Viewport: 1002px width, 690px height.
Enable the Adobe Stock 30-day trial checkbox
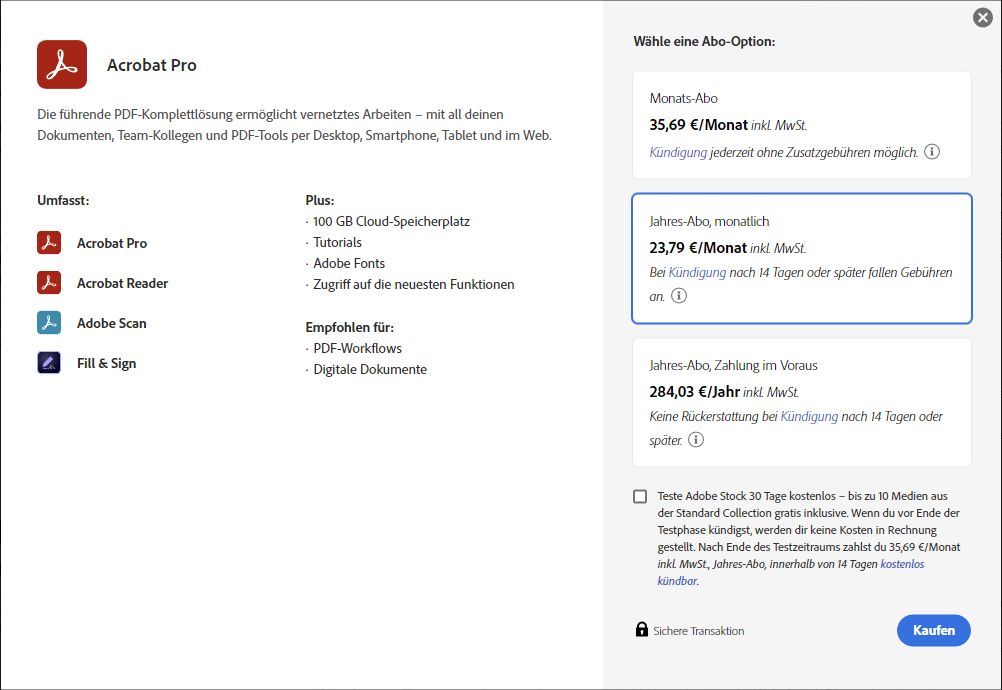[x=640, y=497]
